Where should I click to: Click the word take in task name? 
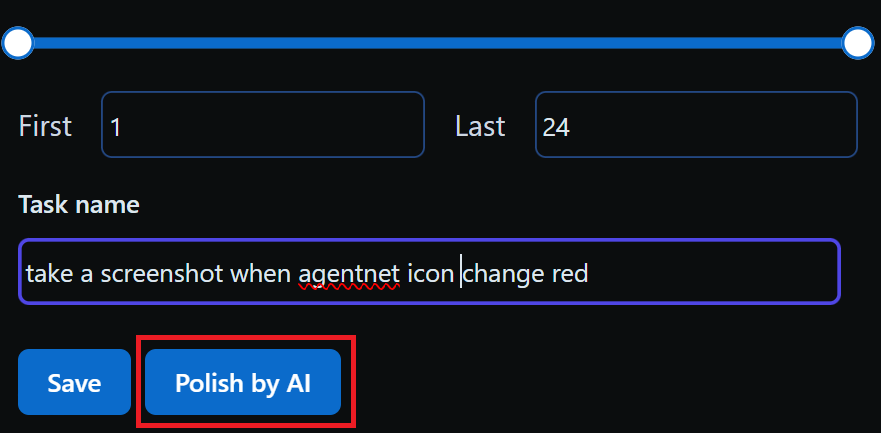coord(45,271)
